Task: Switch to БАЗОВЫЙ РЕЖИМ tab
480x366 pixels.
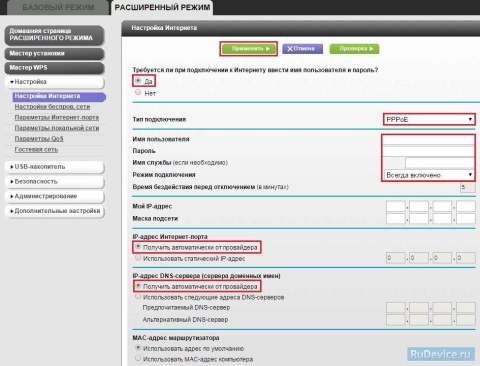Action: coord(58,7)
